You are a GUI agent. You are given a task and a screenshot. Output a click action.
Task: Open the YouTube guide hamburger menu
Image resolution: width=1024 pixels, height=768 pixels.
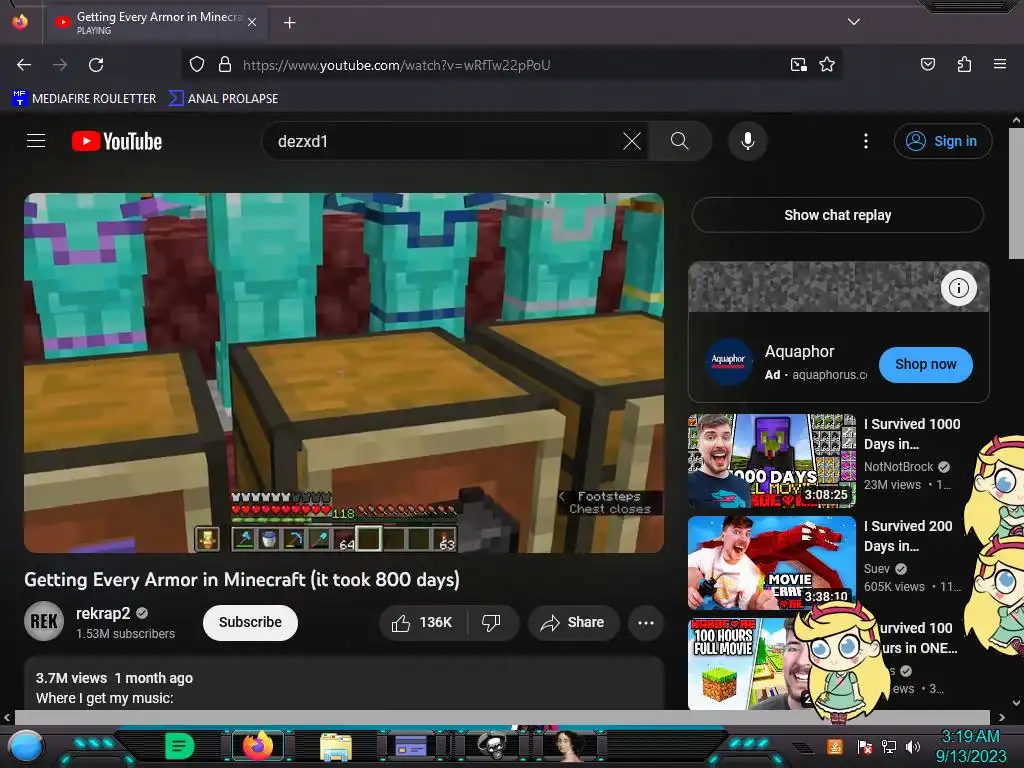[x=36, y=141]
